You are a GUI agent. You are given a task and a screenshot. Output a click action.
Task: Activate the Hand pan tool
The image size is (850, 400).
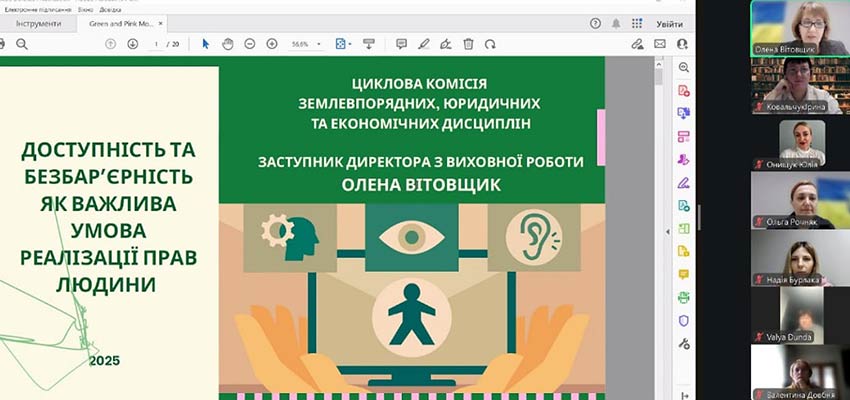[228, 44]
